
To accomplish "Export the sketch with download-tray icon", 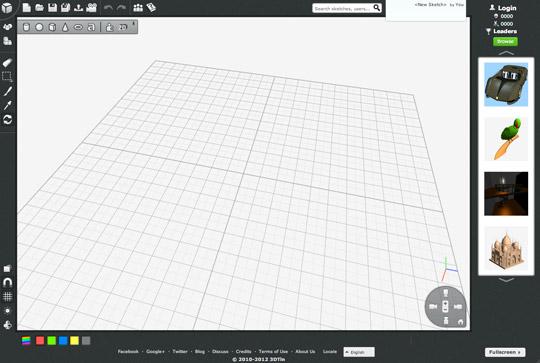I will point(78,7).
